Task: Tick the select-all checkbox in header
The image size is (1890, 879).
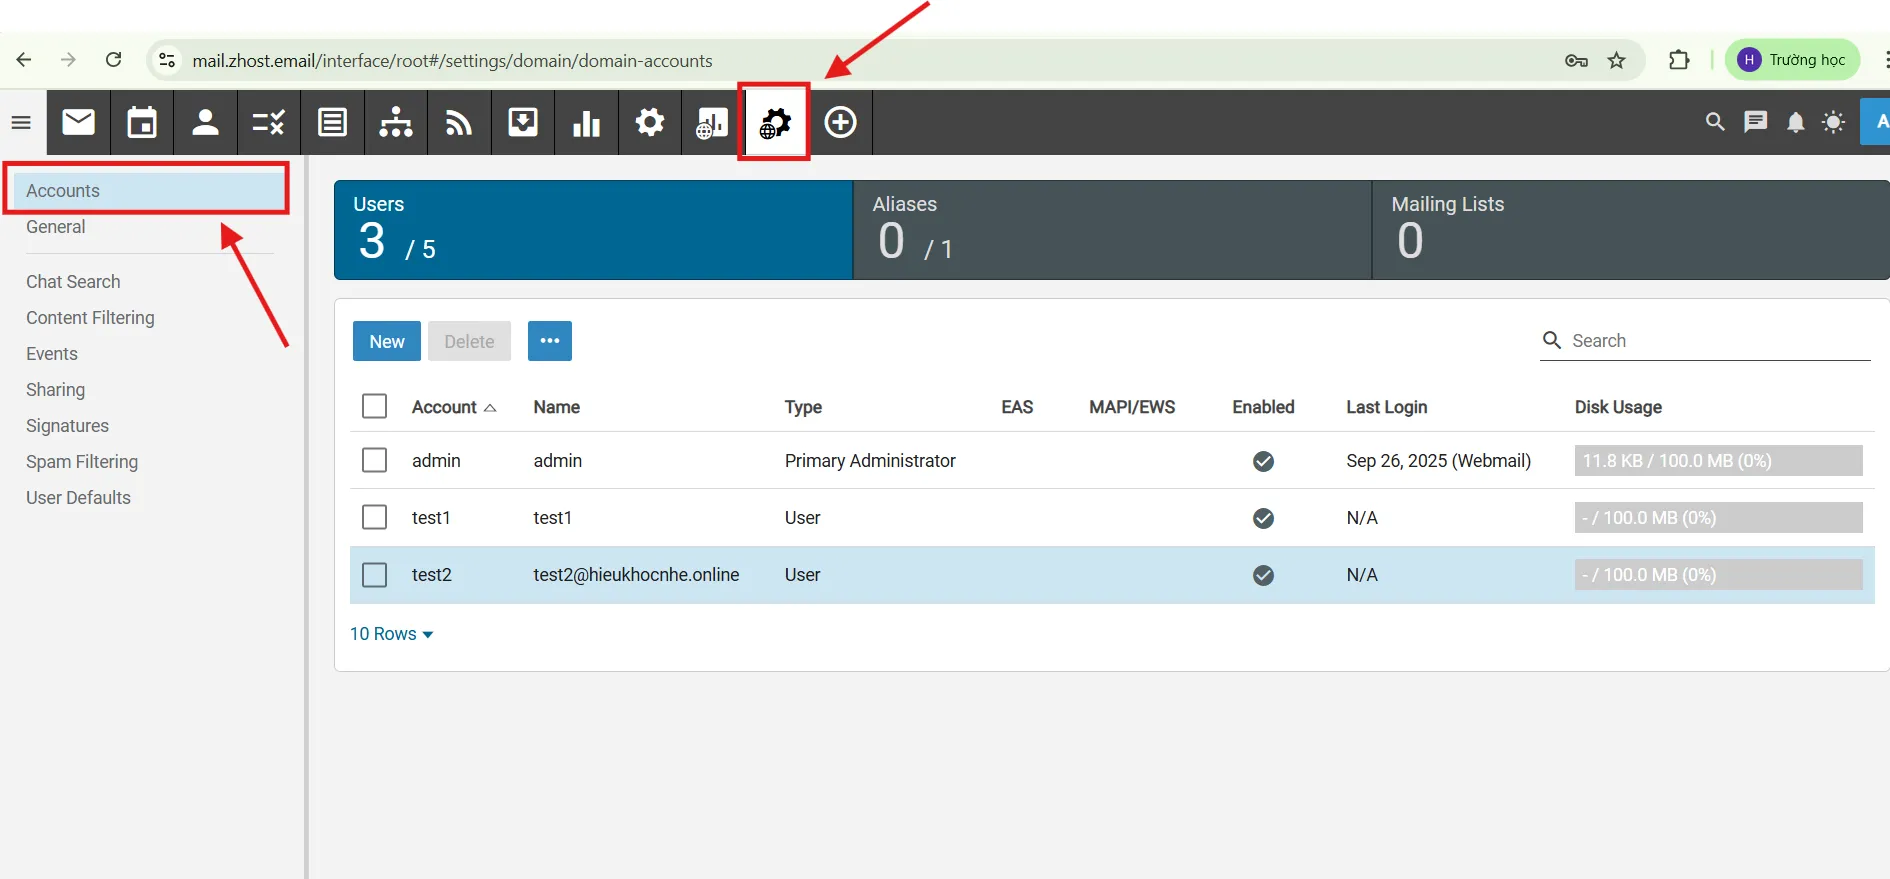Action: 374,406
